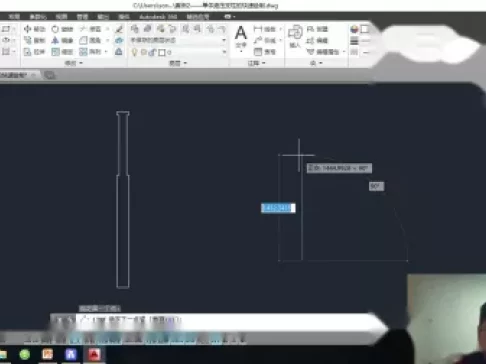Select the Scale tool
Screen dimensions: 486x364
62,52
